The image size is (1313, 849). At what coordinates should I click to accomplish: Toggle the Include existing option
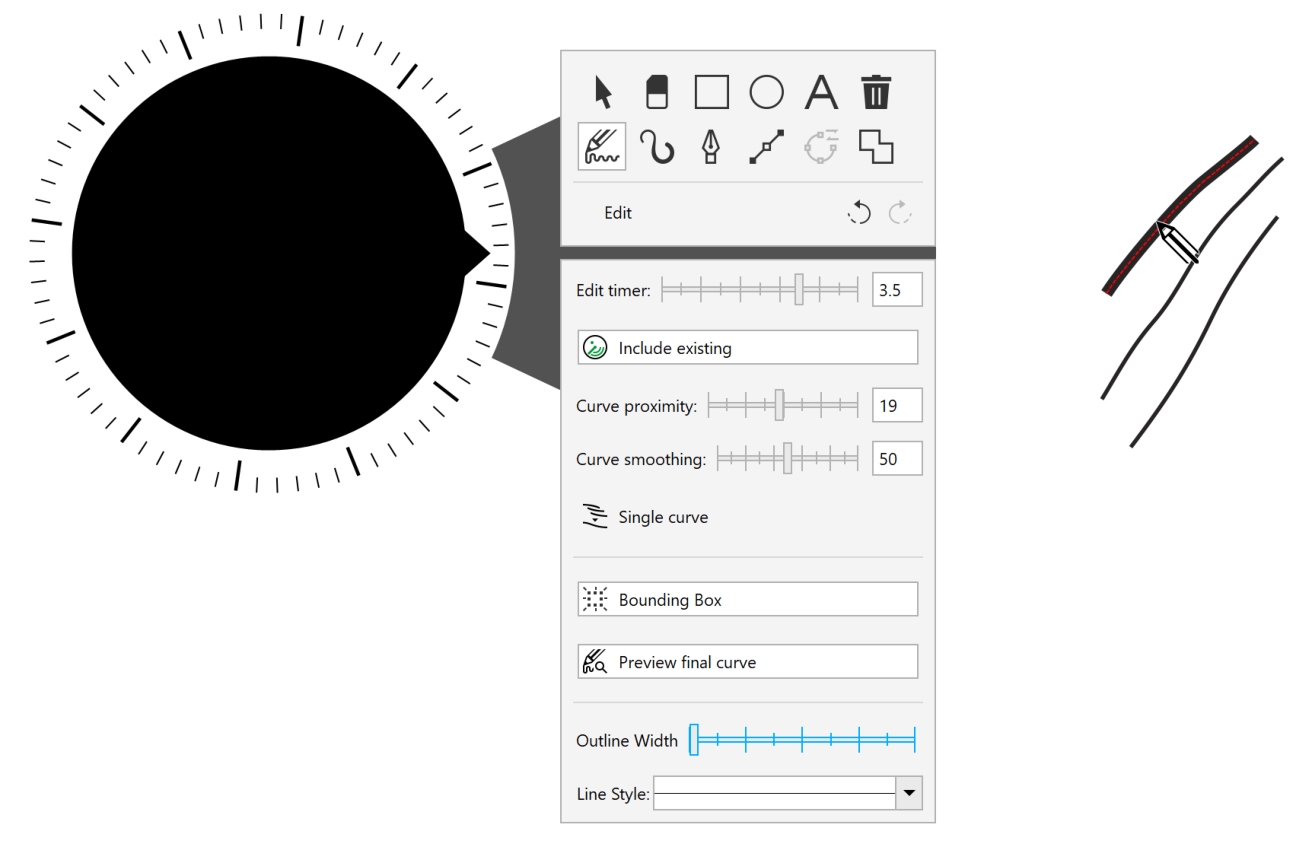tap(747, 349)
